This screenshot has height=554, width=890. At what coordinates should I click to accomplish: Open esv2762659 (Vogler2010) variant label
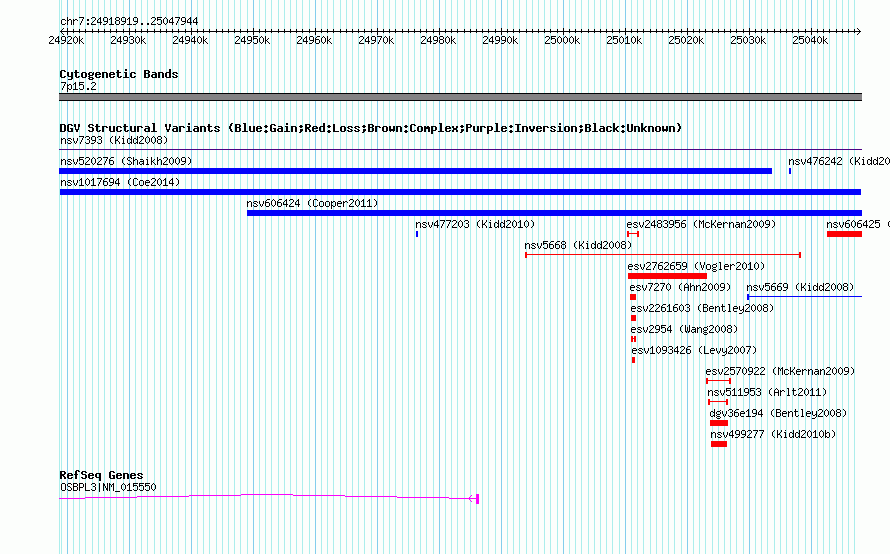tap(696, 266)
